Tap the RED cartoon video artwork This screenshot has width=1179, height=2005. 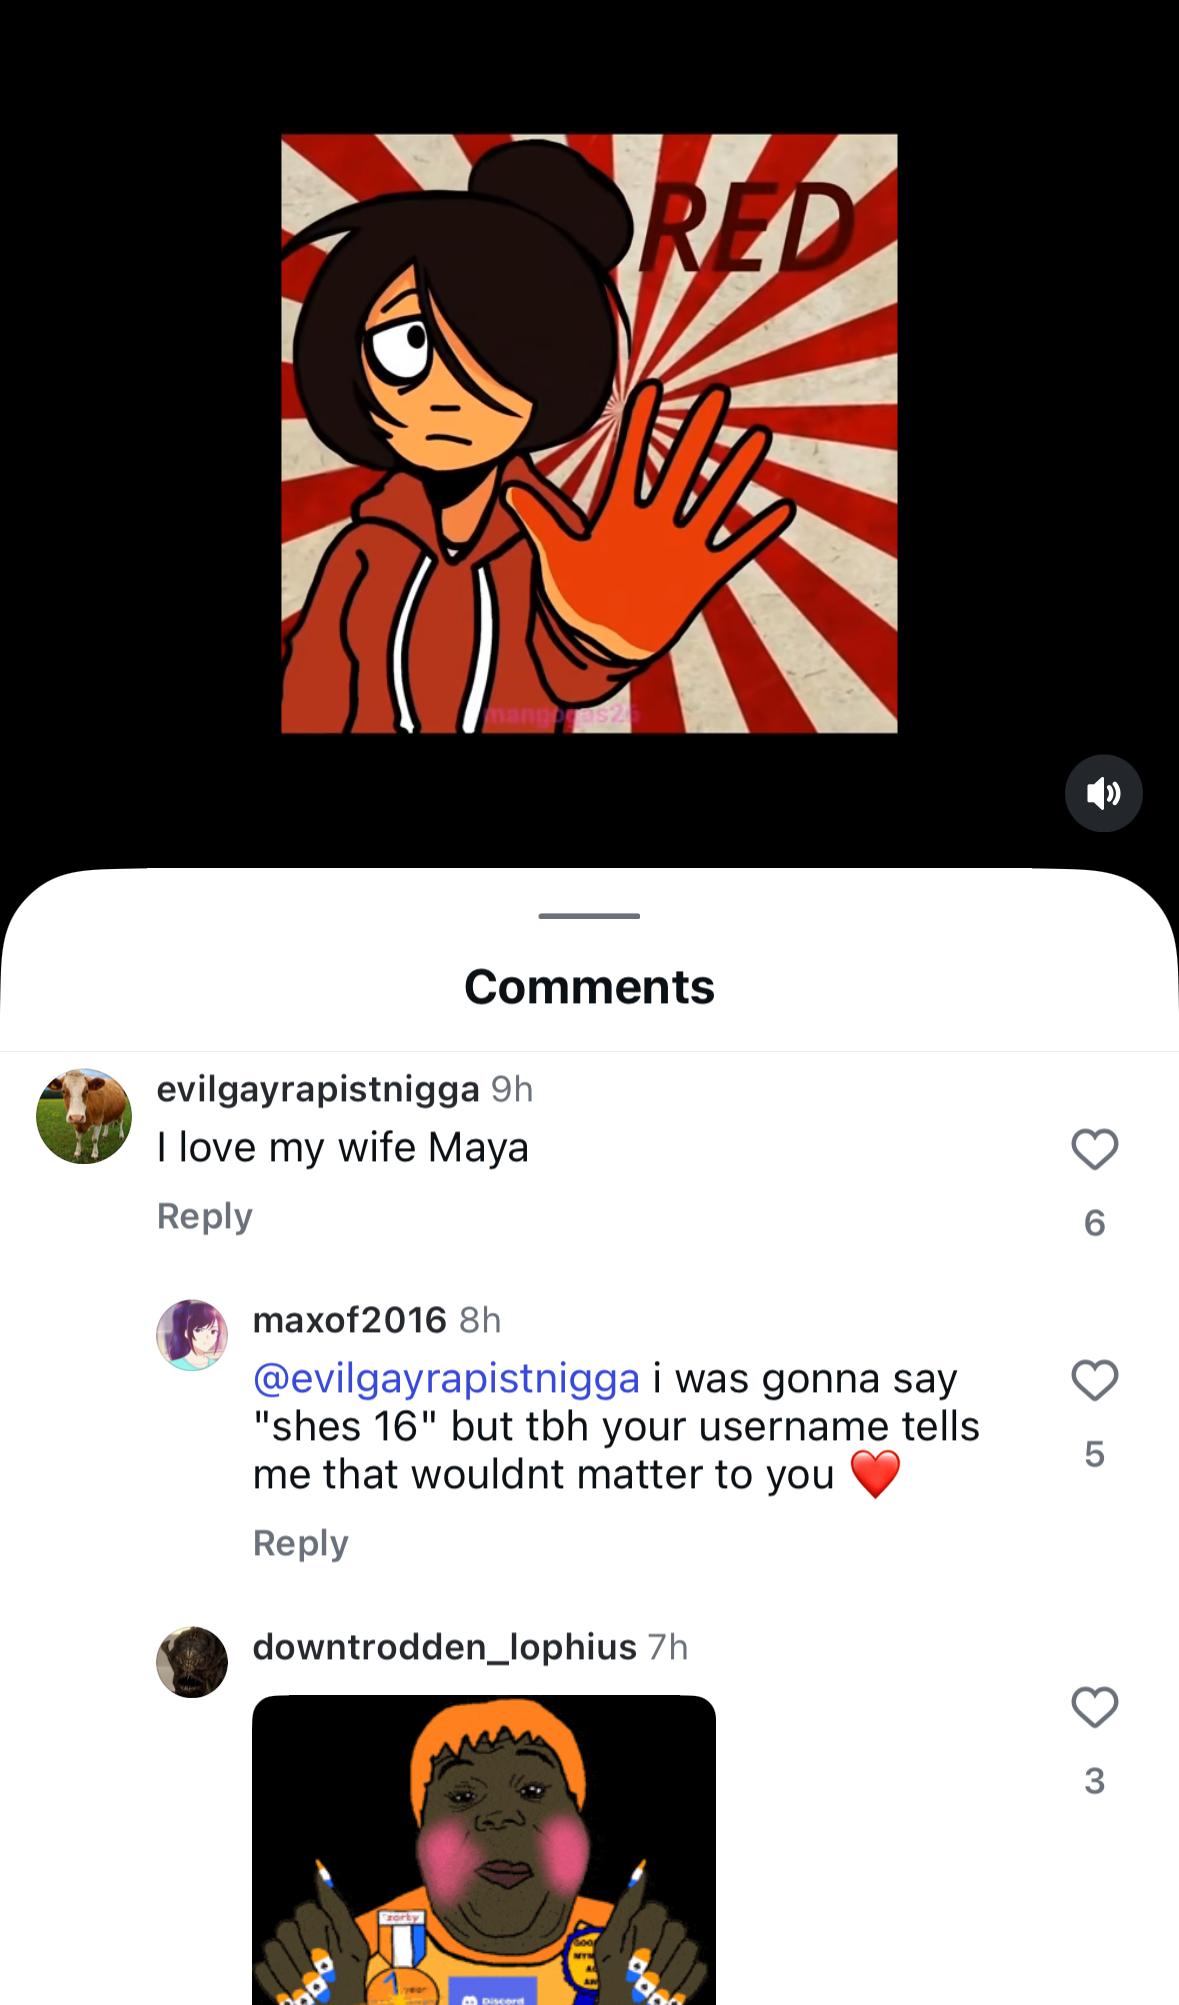(589, 433)
